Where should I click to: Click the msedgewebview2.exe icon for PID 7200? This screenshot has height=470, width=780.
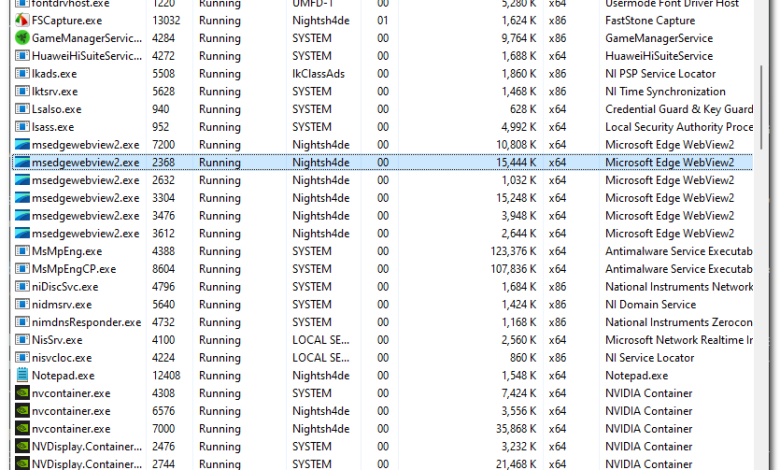22,145
